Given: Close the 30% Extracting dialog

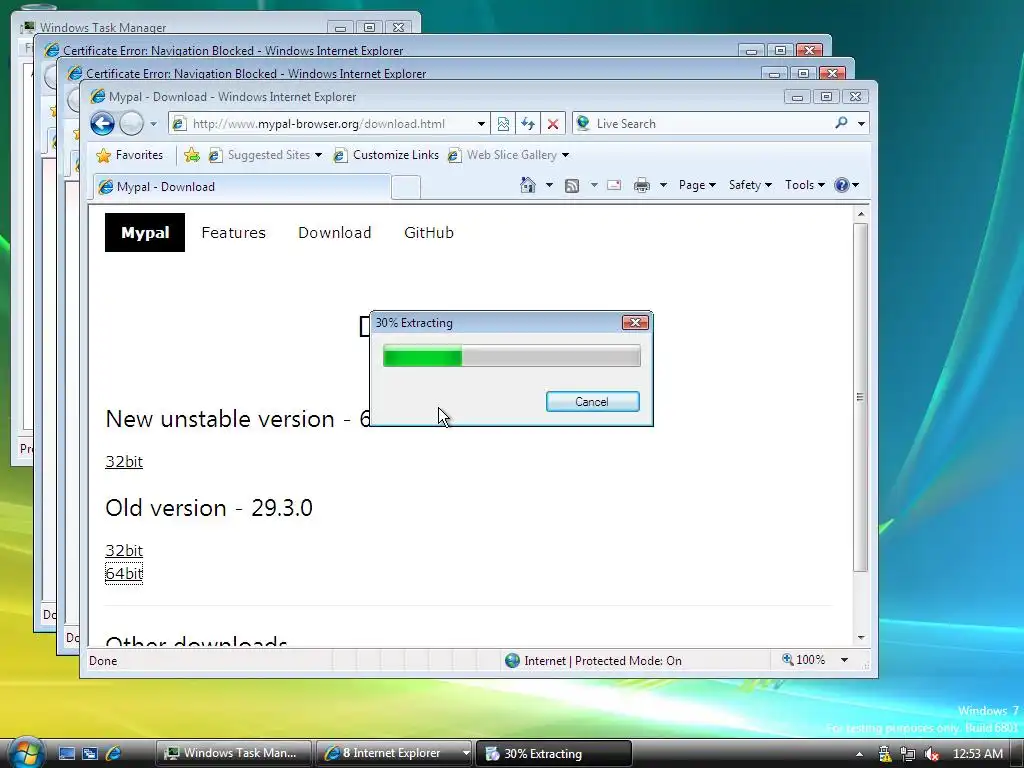Looking at the screenshot, I should tap(635, 323).
